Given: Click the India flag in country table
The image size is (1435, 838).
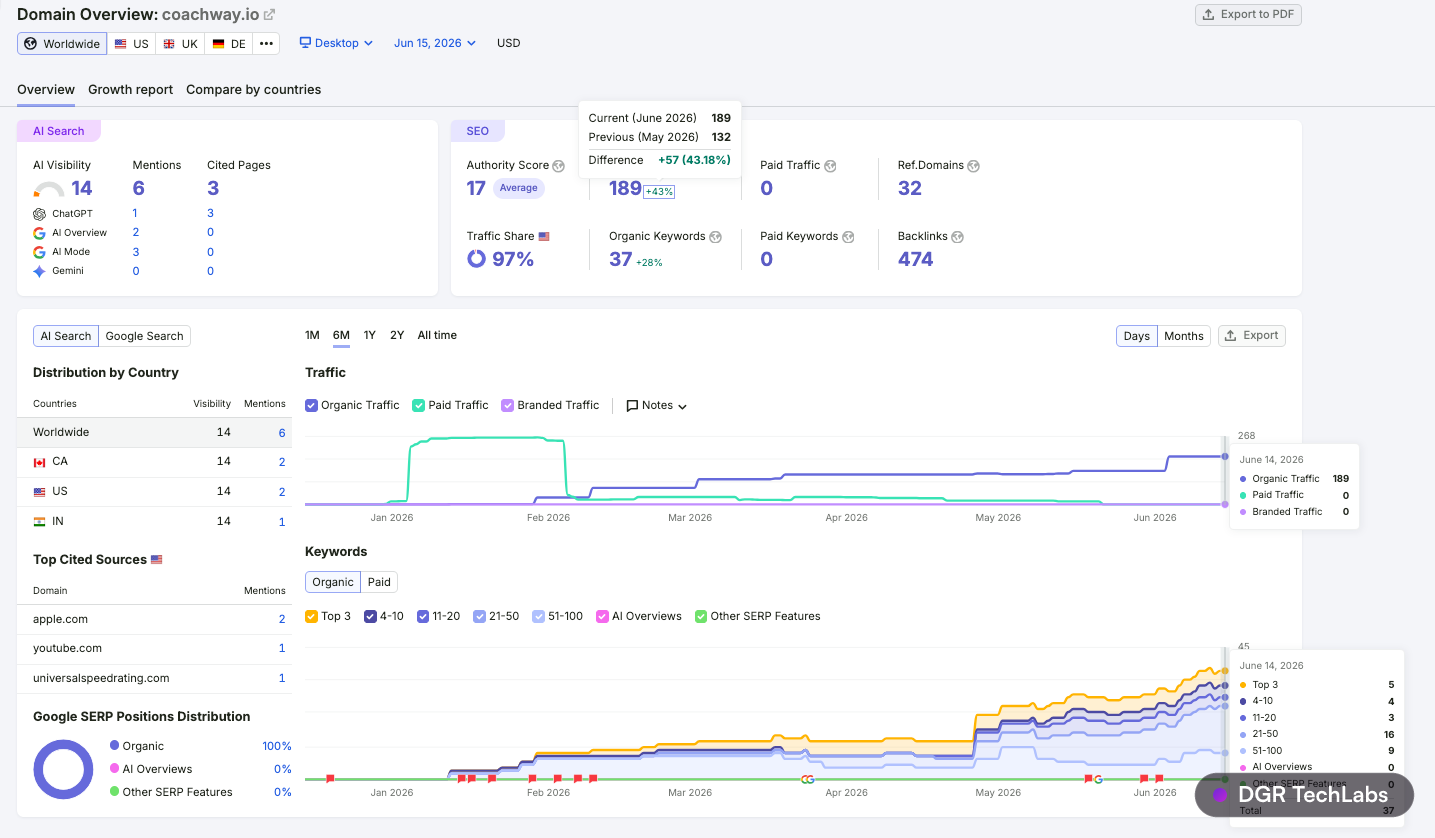Looking at the screenshot, I should click(40, 522).
